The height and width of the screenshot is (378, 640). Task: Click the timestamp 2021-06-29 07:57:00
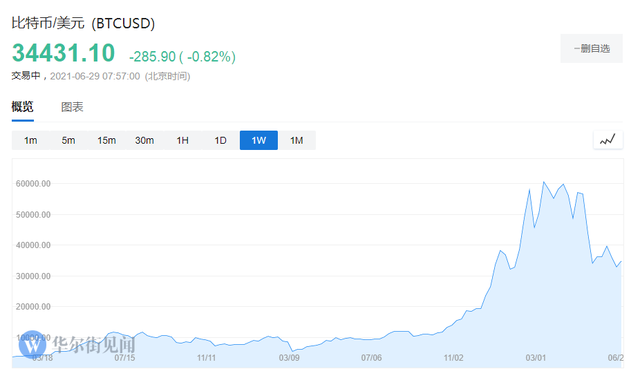point(95,76)
